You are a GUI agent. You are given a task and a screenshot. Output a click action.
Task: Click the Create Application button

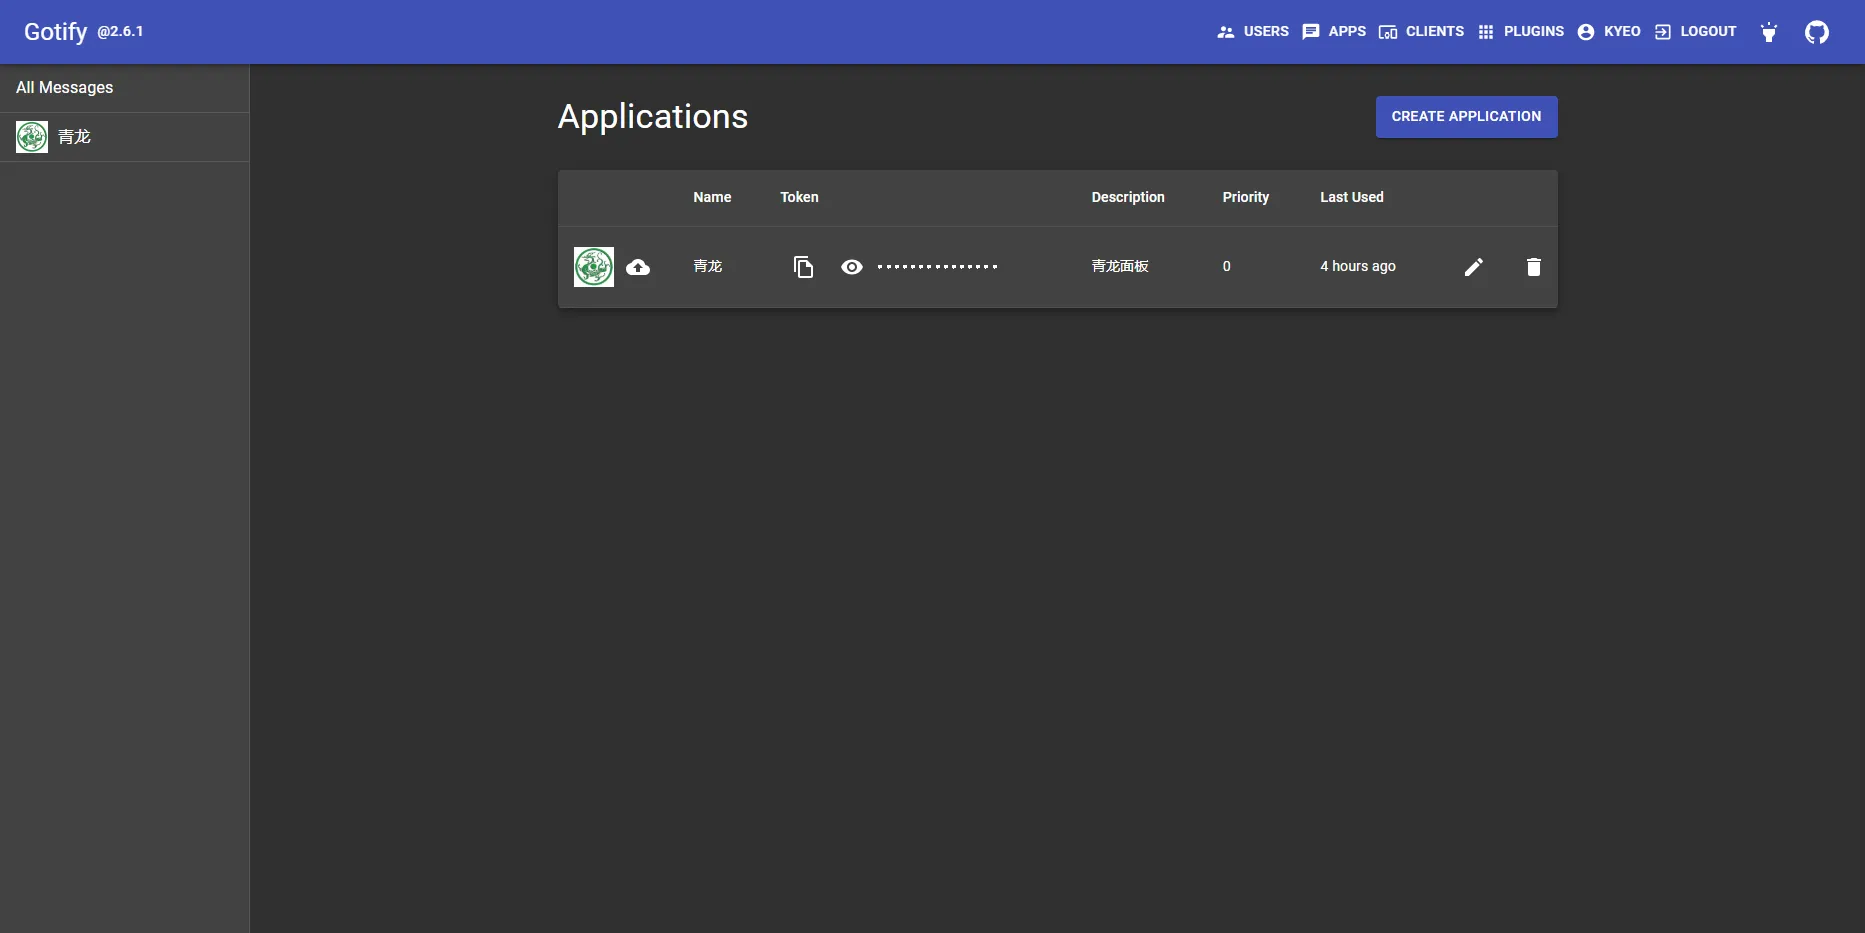(x=1466, y=117)
